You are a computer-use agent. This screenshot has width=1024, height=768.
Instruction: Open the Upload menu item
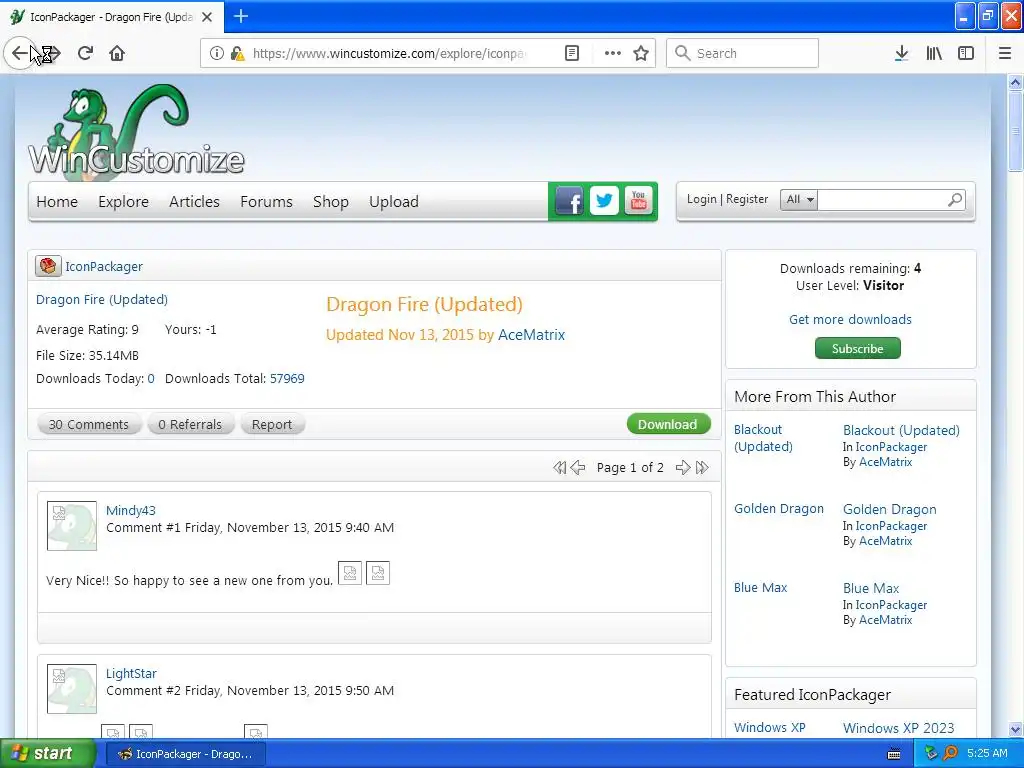pyautogui.click(x=394, y=202)
